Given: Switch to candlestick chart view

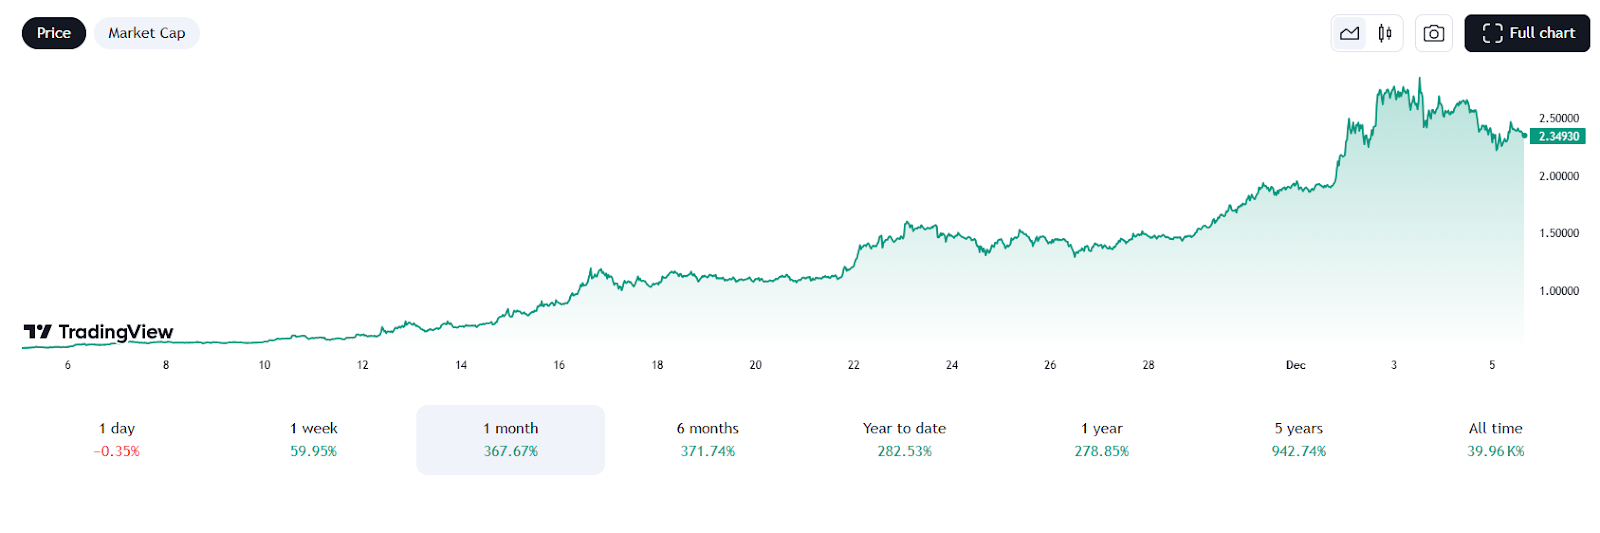Looking at the screenshot, I should point(1385,33).
